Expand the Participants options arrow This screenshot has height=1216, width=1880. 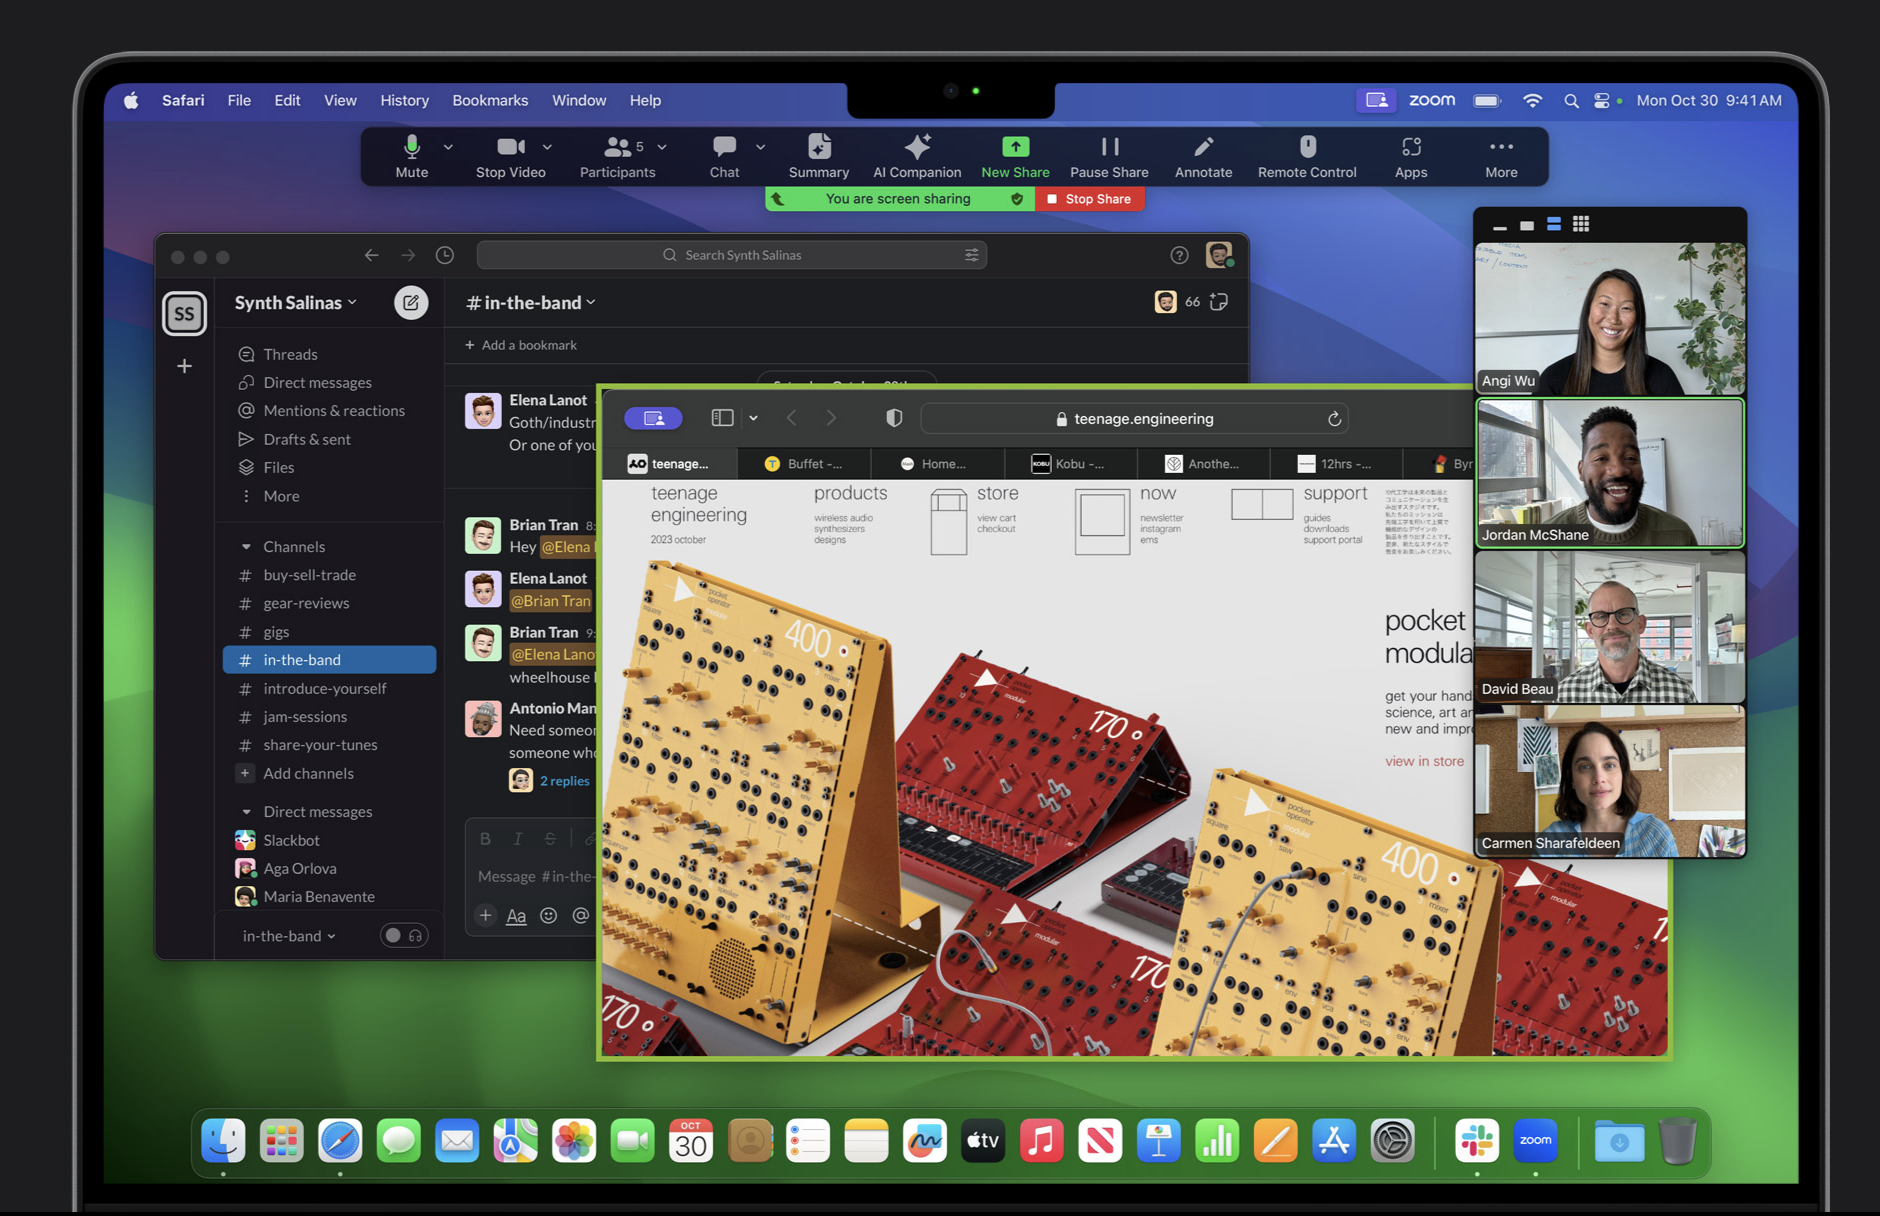(662, 147)
